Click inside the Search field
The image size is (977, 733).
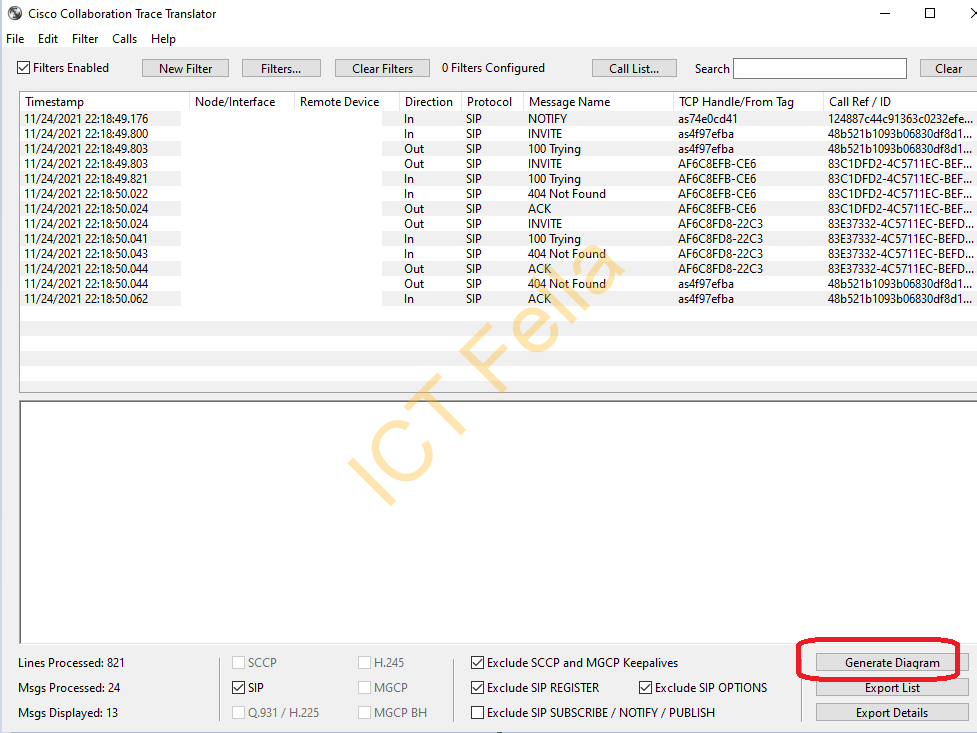click(819, 68)
